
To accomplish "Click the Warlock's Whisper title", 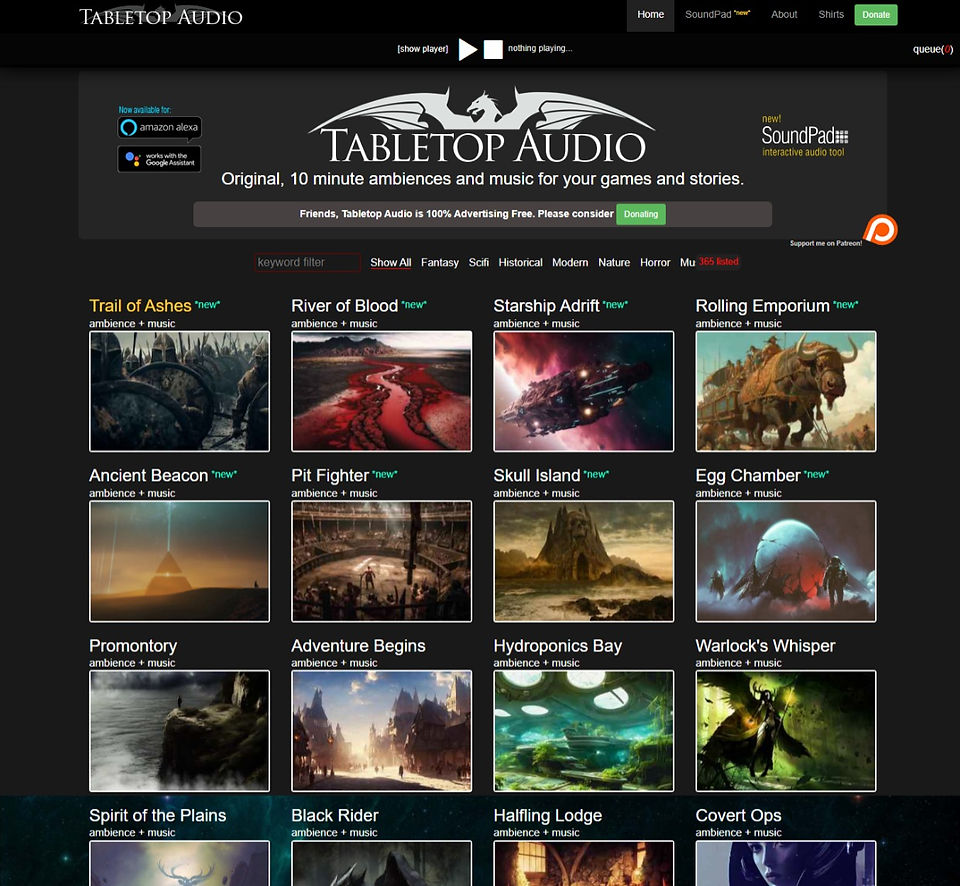I will [x=765, y=646].
